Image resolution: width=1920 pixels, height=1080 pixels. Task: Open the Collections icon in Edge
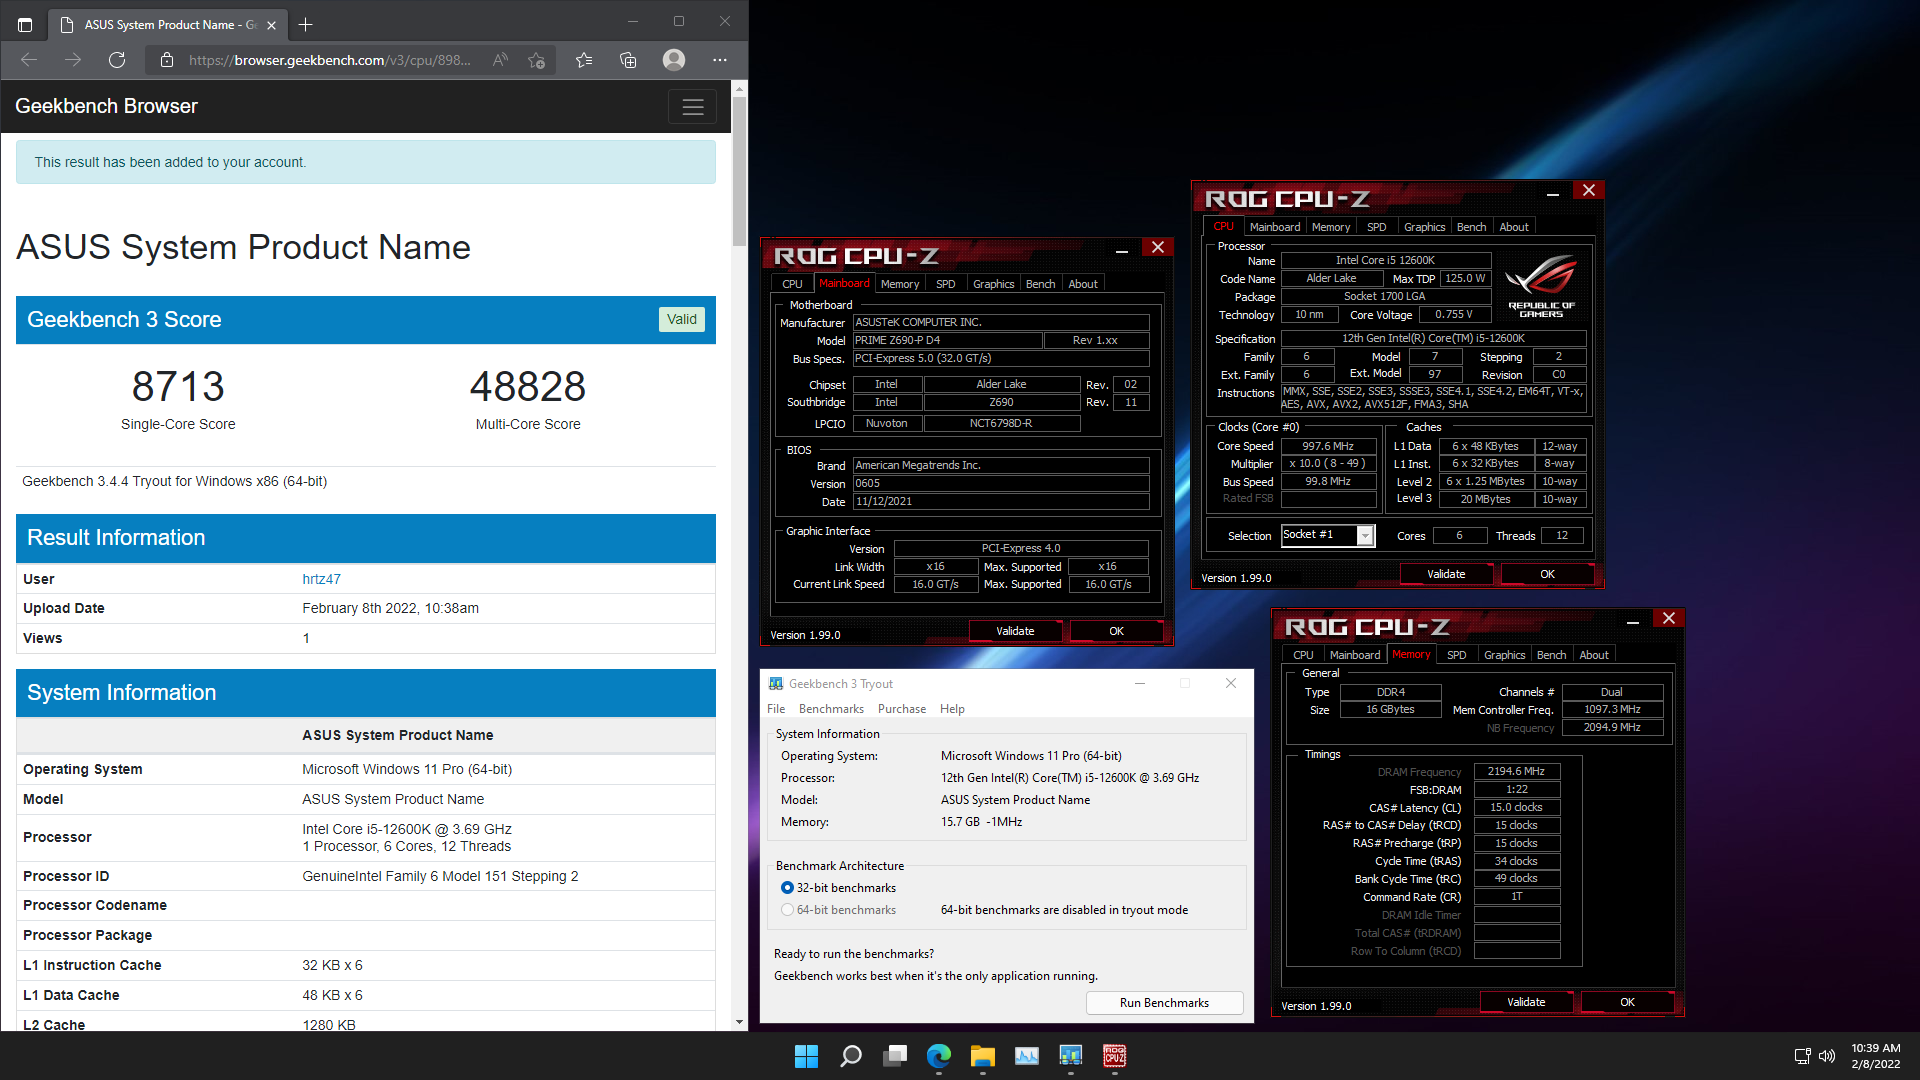628,60
